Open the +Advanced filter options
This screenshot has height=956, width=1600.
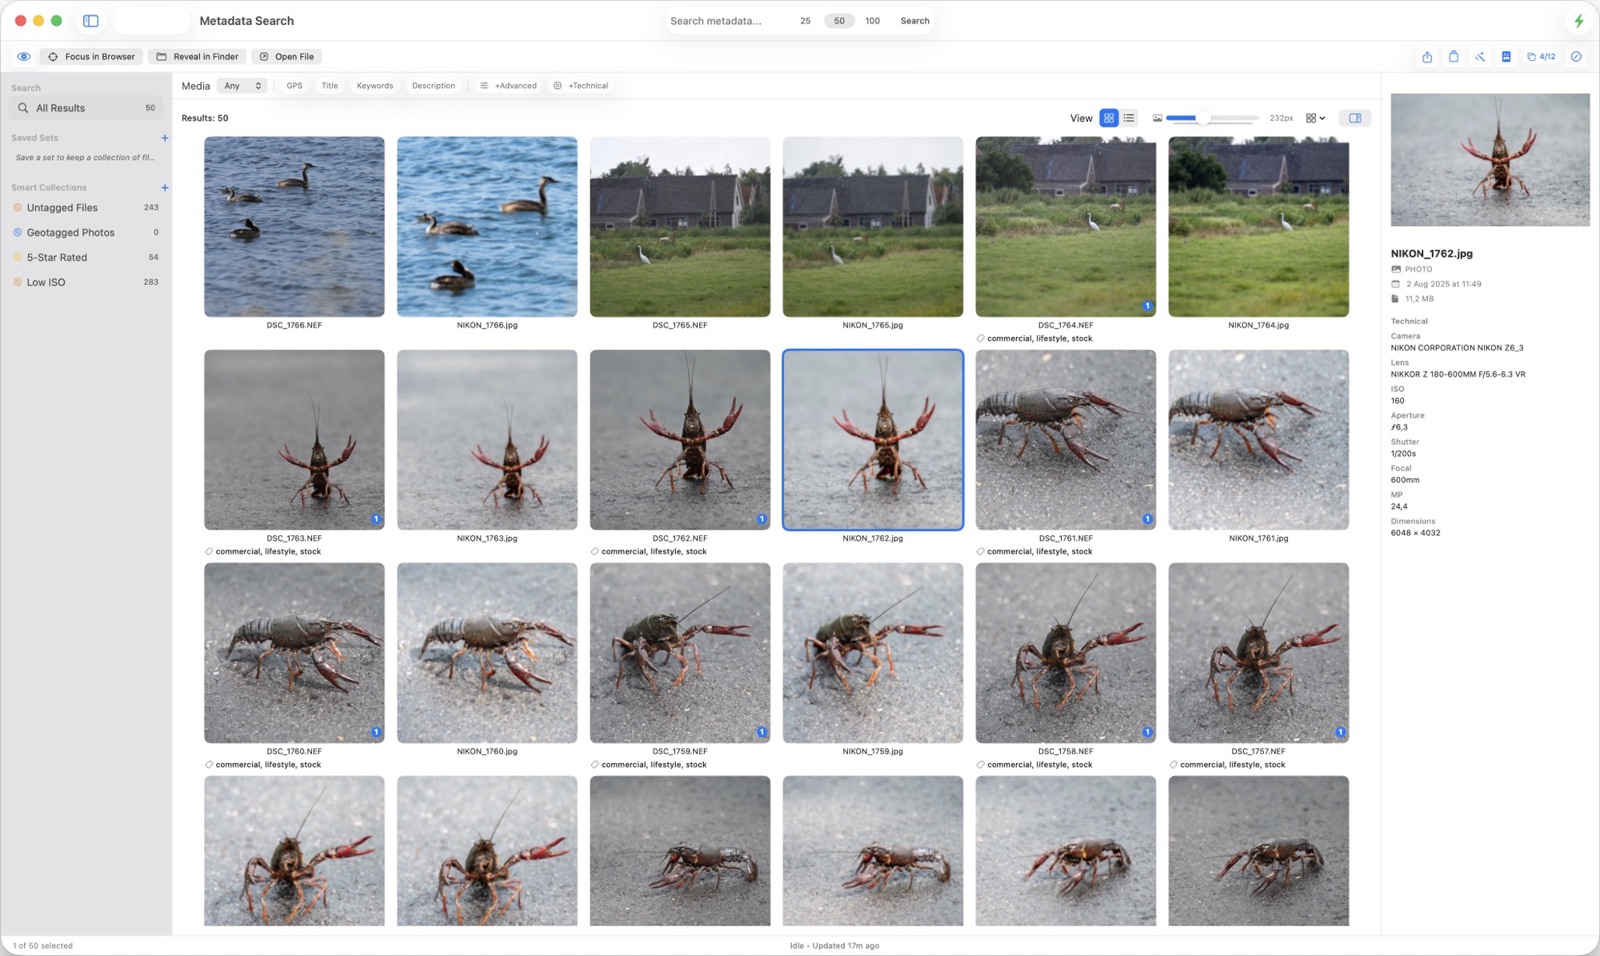click(x=508, y=85)
